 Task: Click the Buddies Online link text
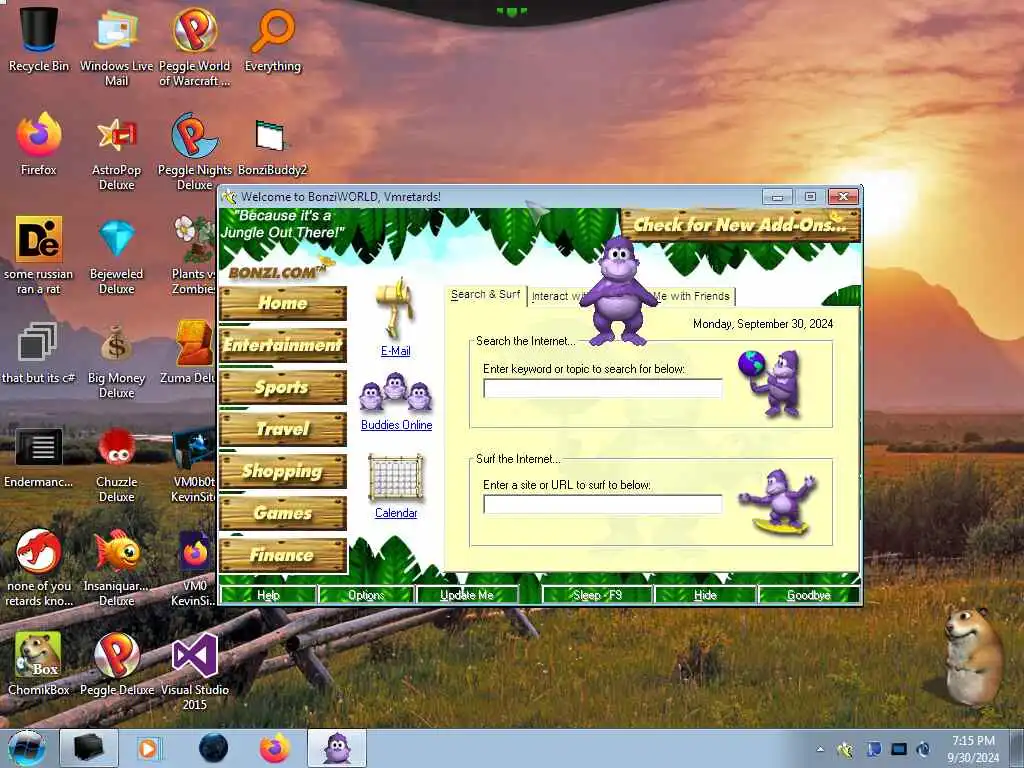(396, 424)
